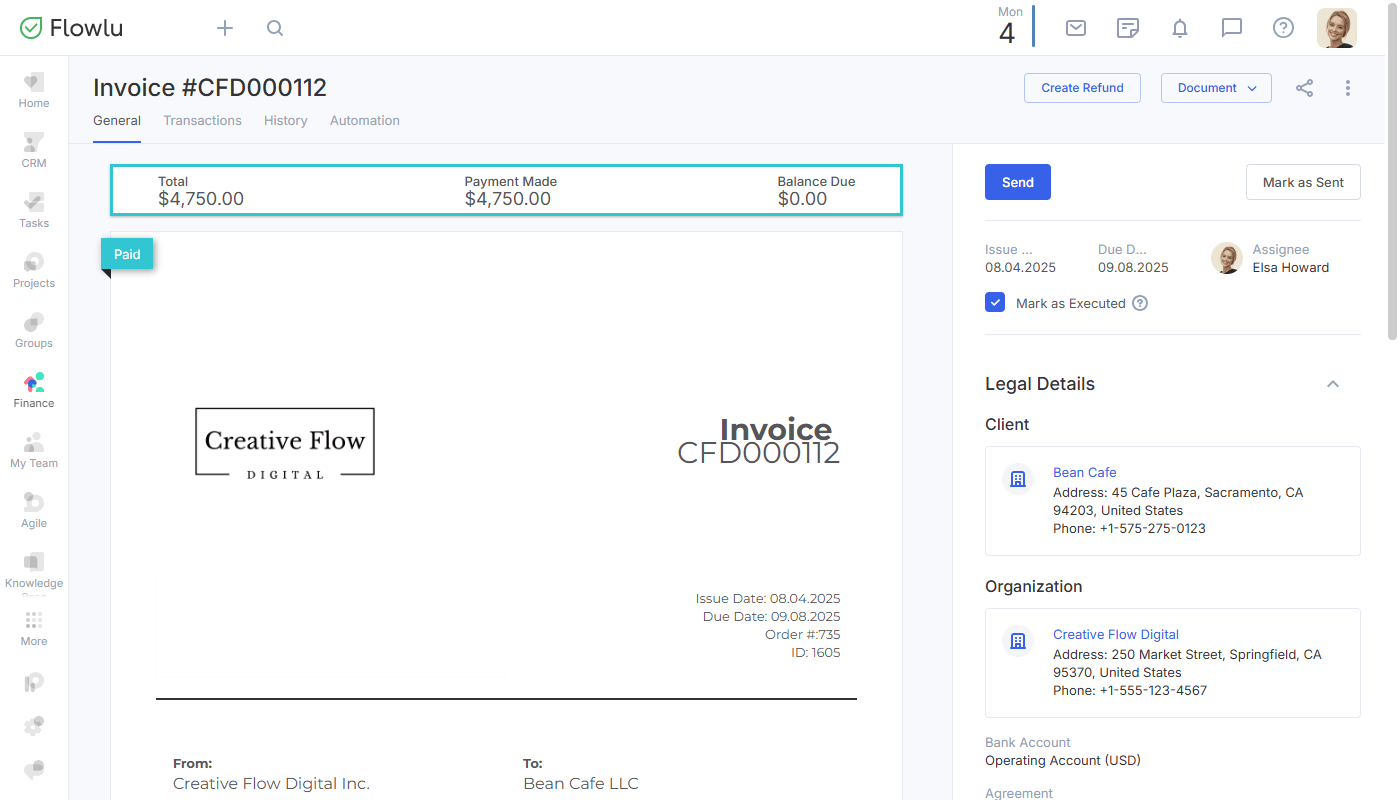Click the plus quick-create icon
This screenshot has width=1400, height=800.
click(x=225, y=28)
